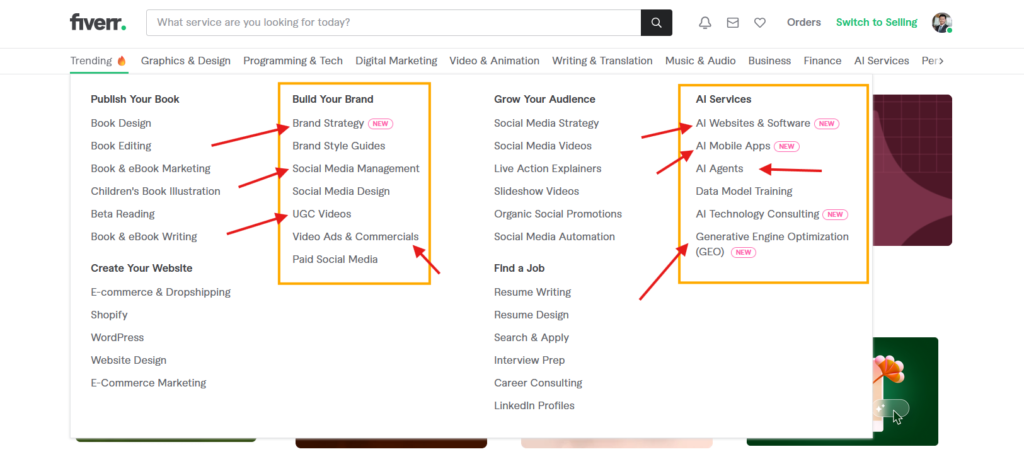Select Social Media Management option
Image resolution: width=1024 pixels, height=459 pixels.
point(355,168)
